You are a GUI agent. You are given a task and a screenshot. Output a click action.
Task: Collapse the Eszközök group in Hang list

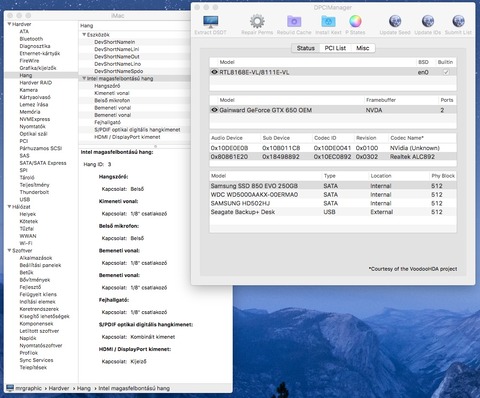coord(84,34)
